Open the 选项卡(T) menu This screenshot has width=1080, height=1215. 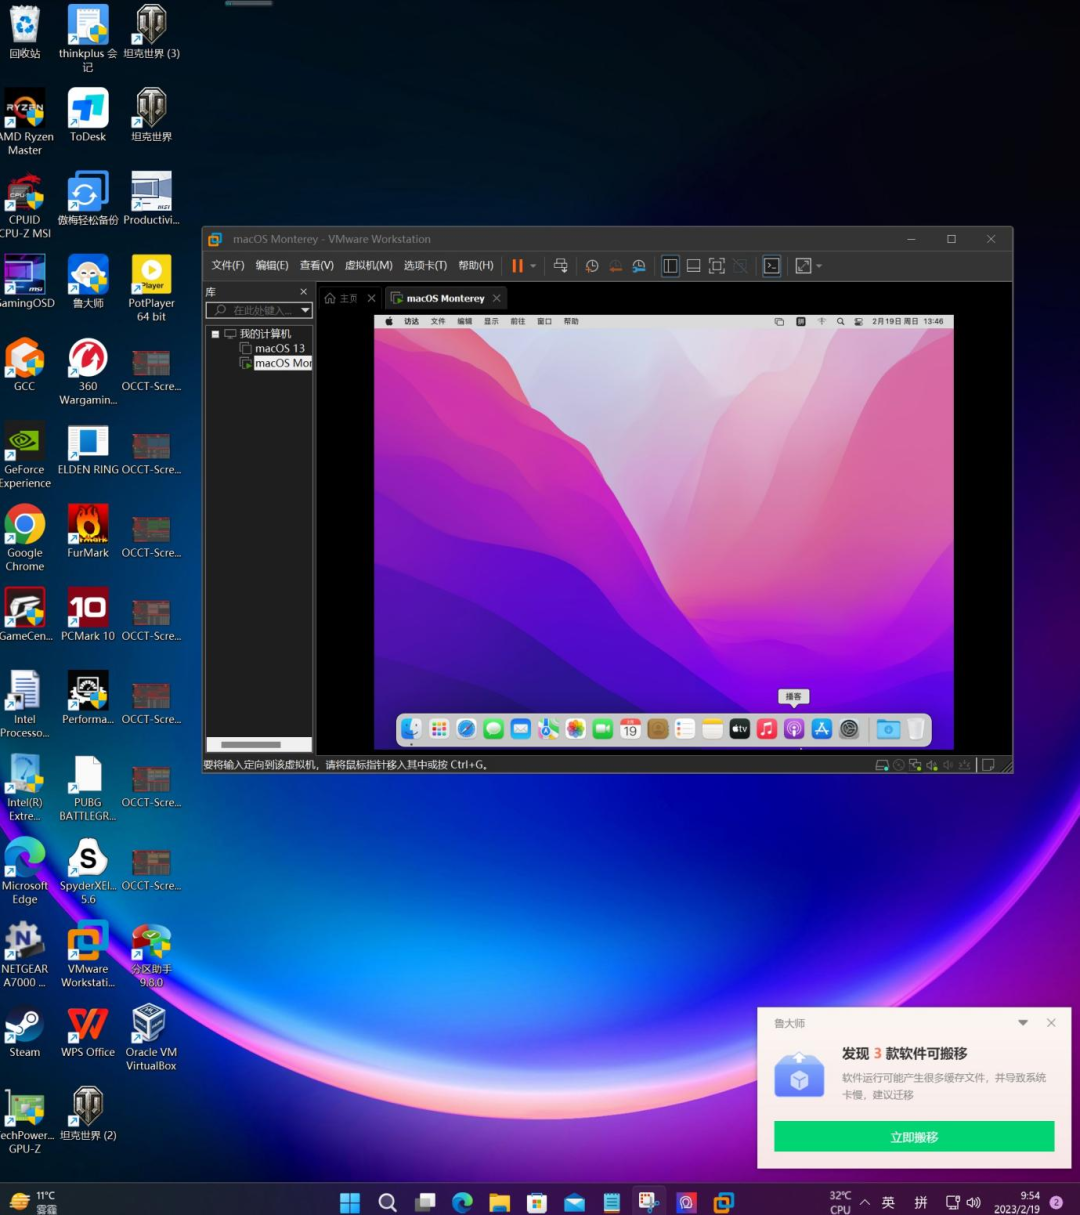425,266
